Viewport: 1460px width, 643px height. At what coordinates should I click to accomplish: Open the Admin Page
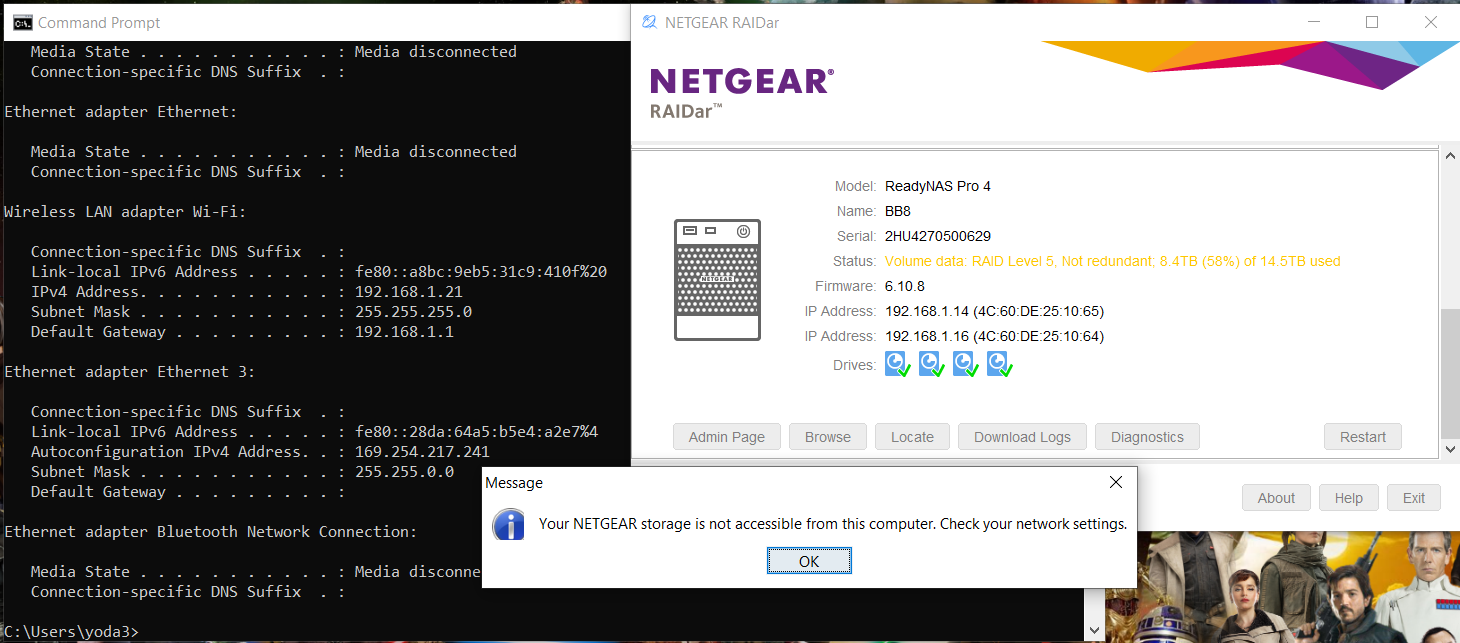coord(726,436)
